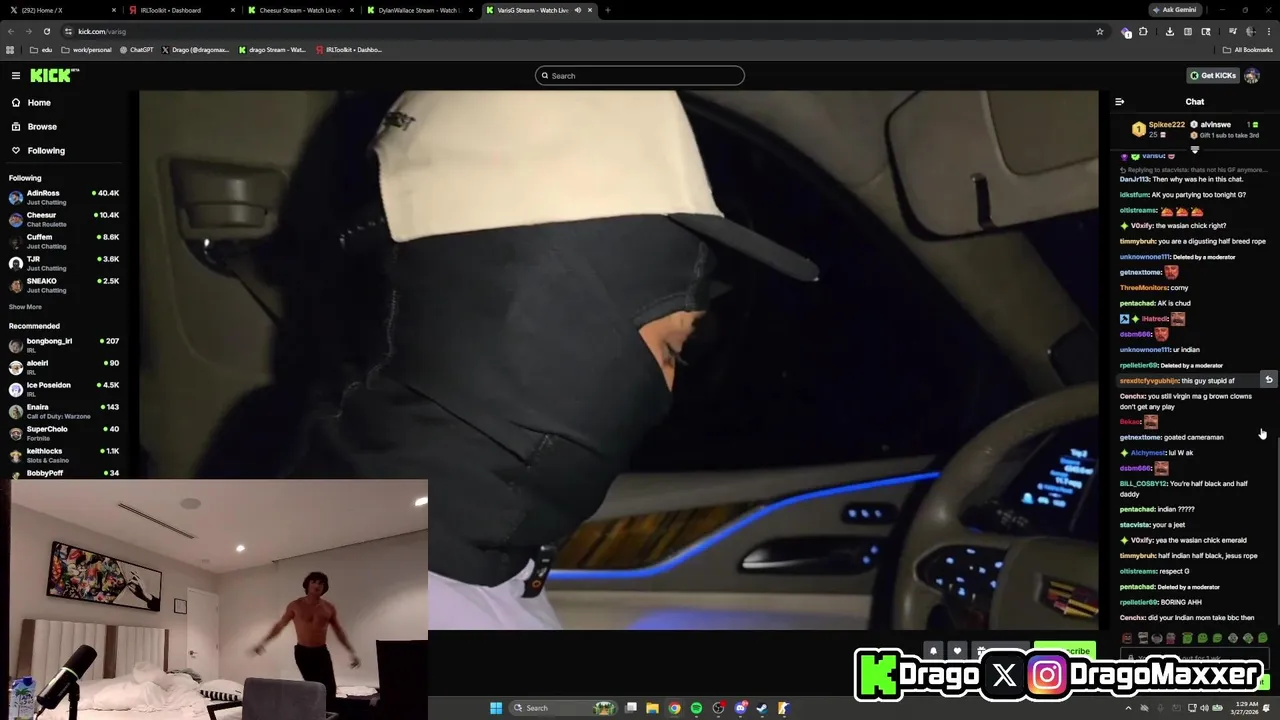The height and width of the screenshot is (720, 1280).
Task: Click the notification bell under stream
Action: tap(933, 651)
